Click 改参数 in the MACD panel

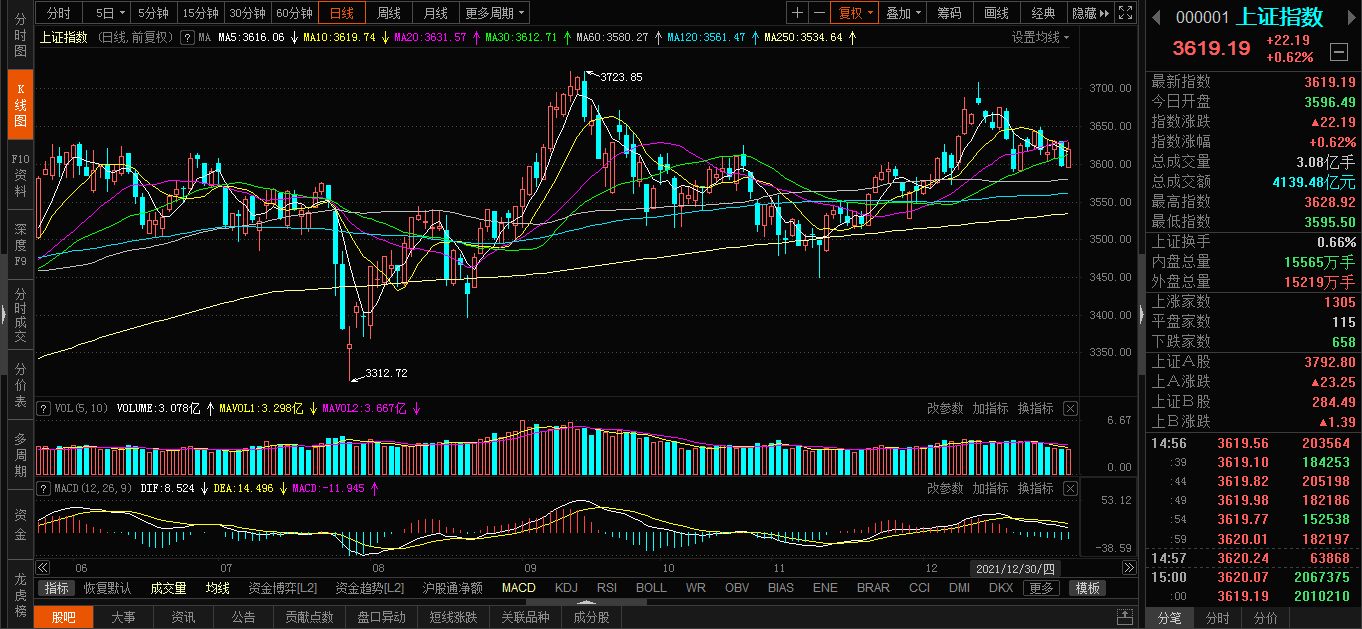[x=945, y=488]
